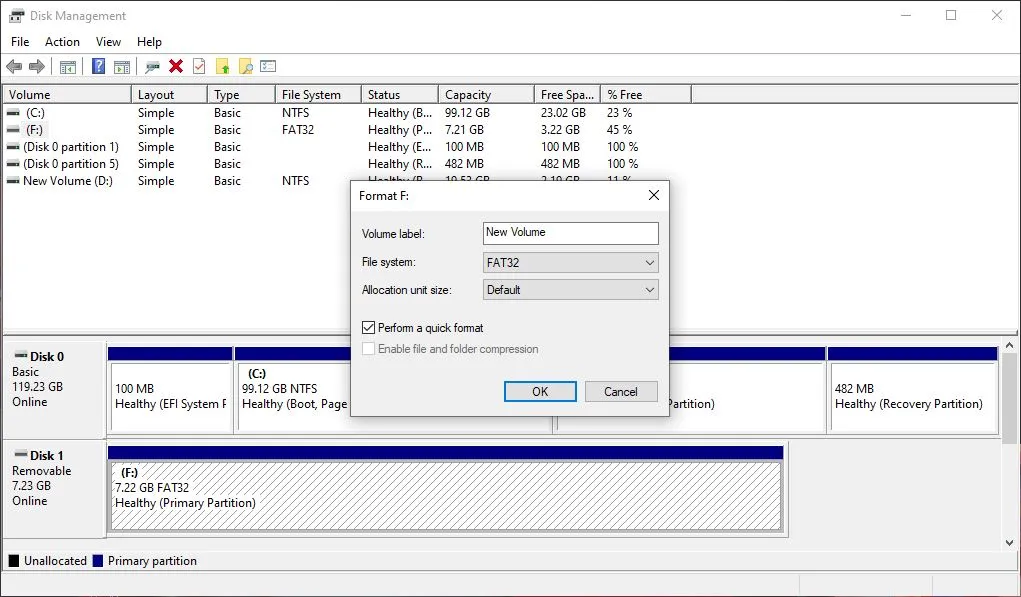Open the View menu
The height and width of the screenshot is (597, 1021).
108,41
